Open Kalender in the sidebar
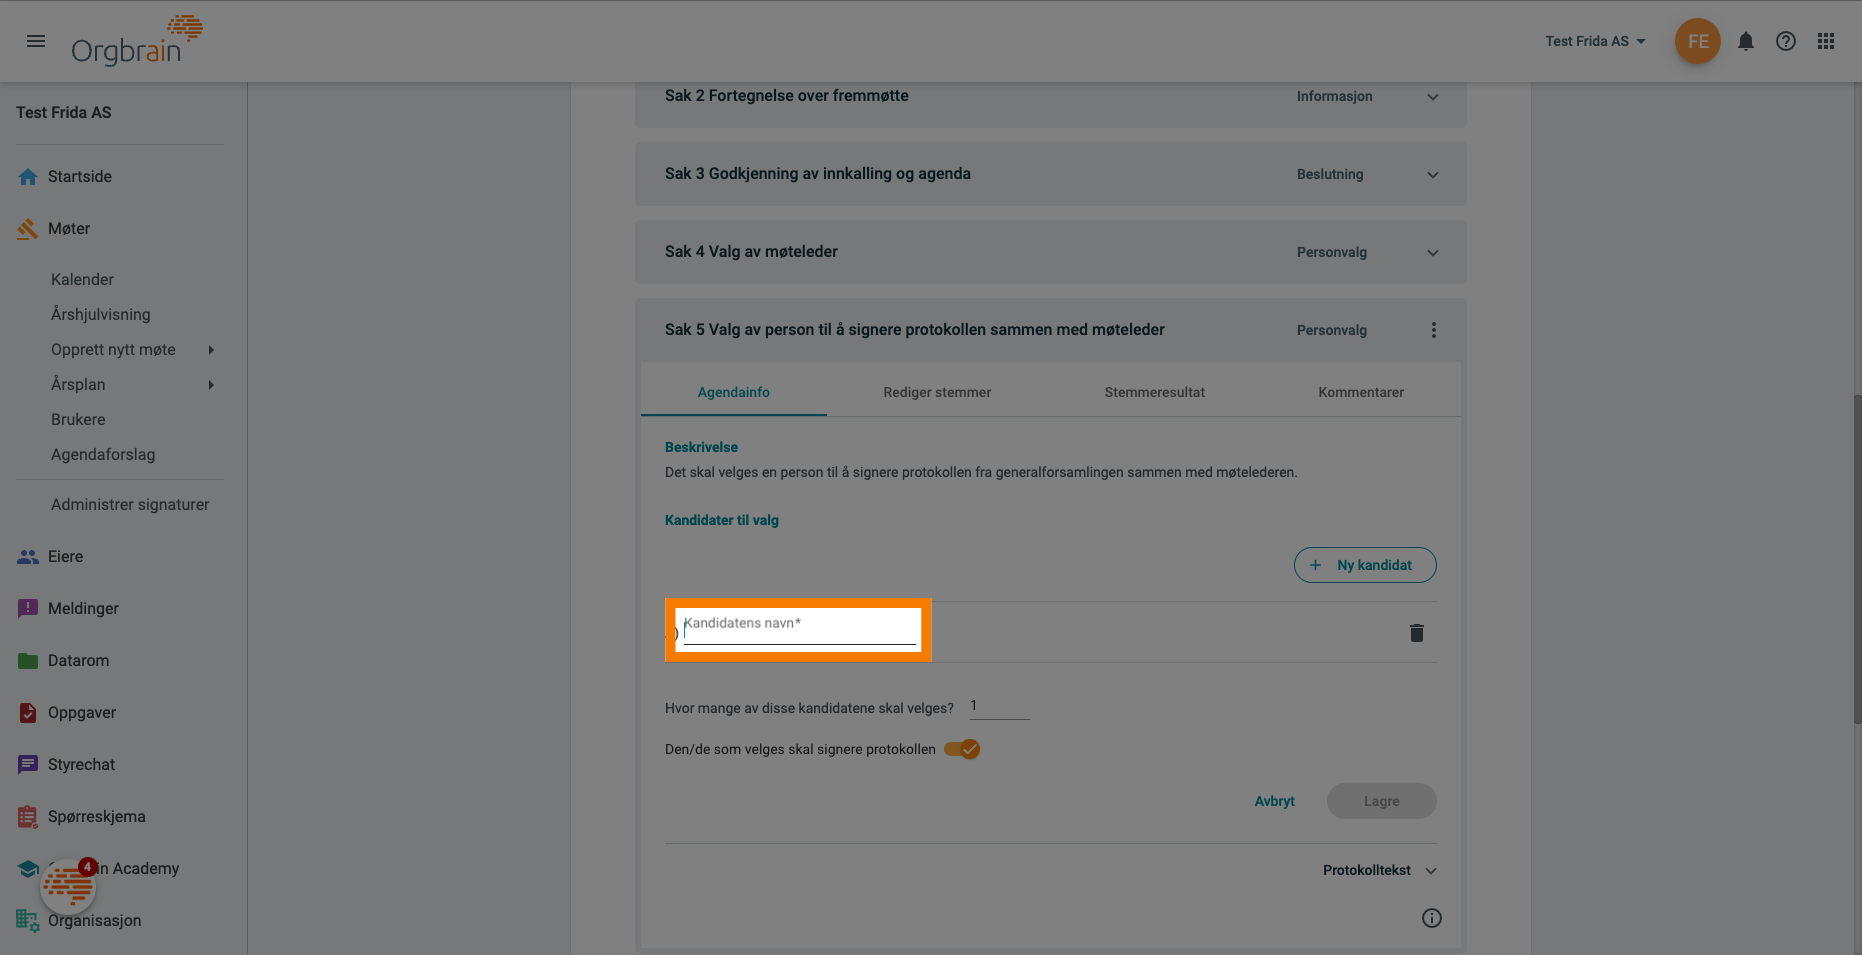 (x=82, y=280)
